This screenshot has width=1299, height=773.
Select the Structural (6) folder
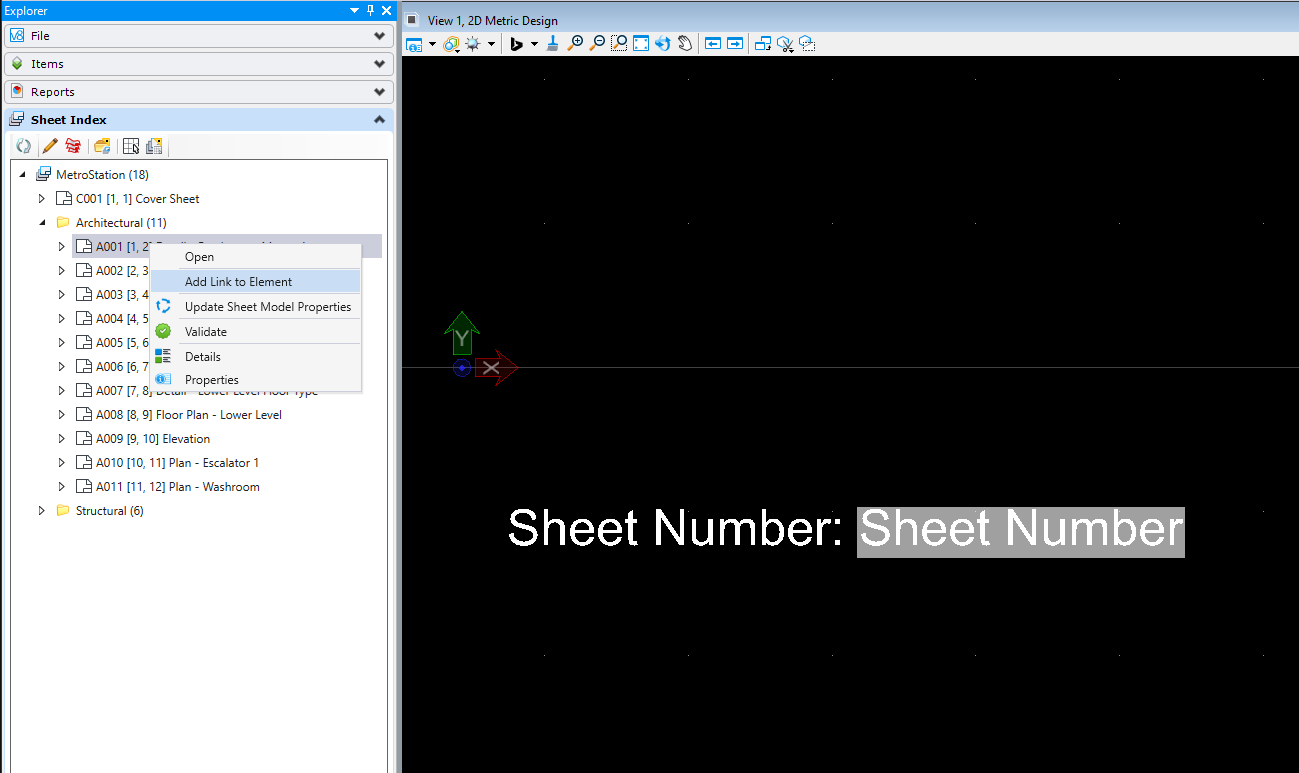pos(110,511)
